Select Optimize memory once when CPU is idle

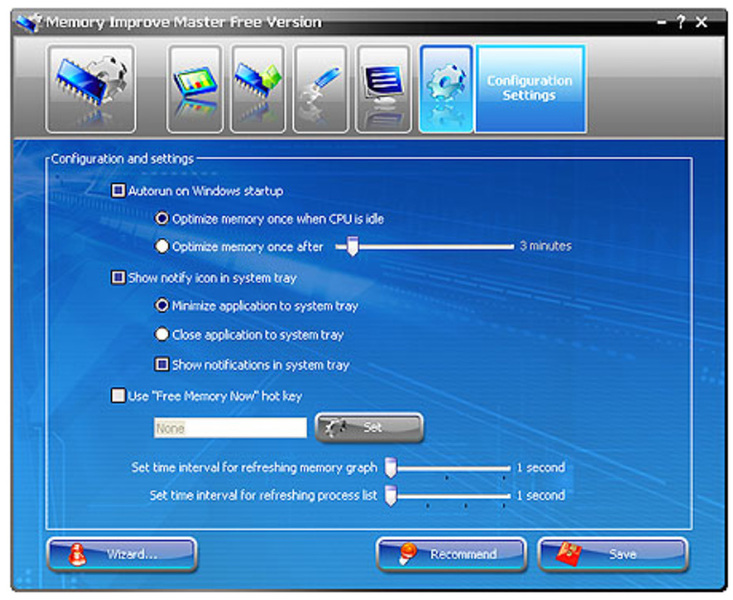point(162,218)
